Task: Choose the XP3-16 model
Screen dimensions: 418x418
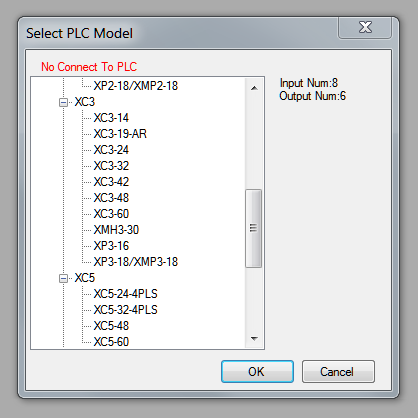Action: (111, 246)
